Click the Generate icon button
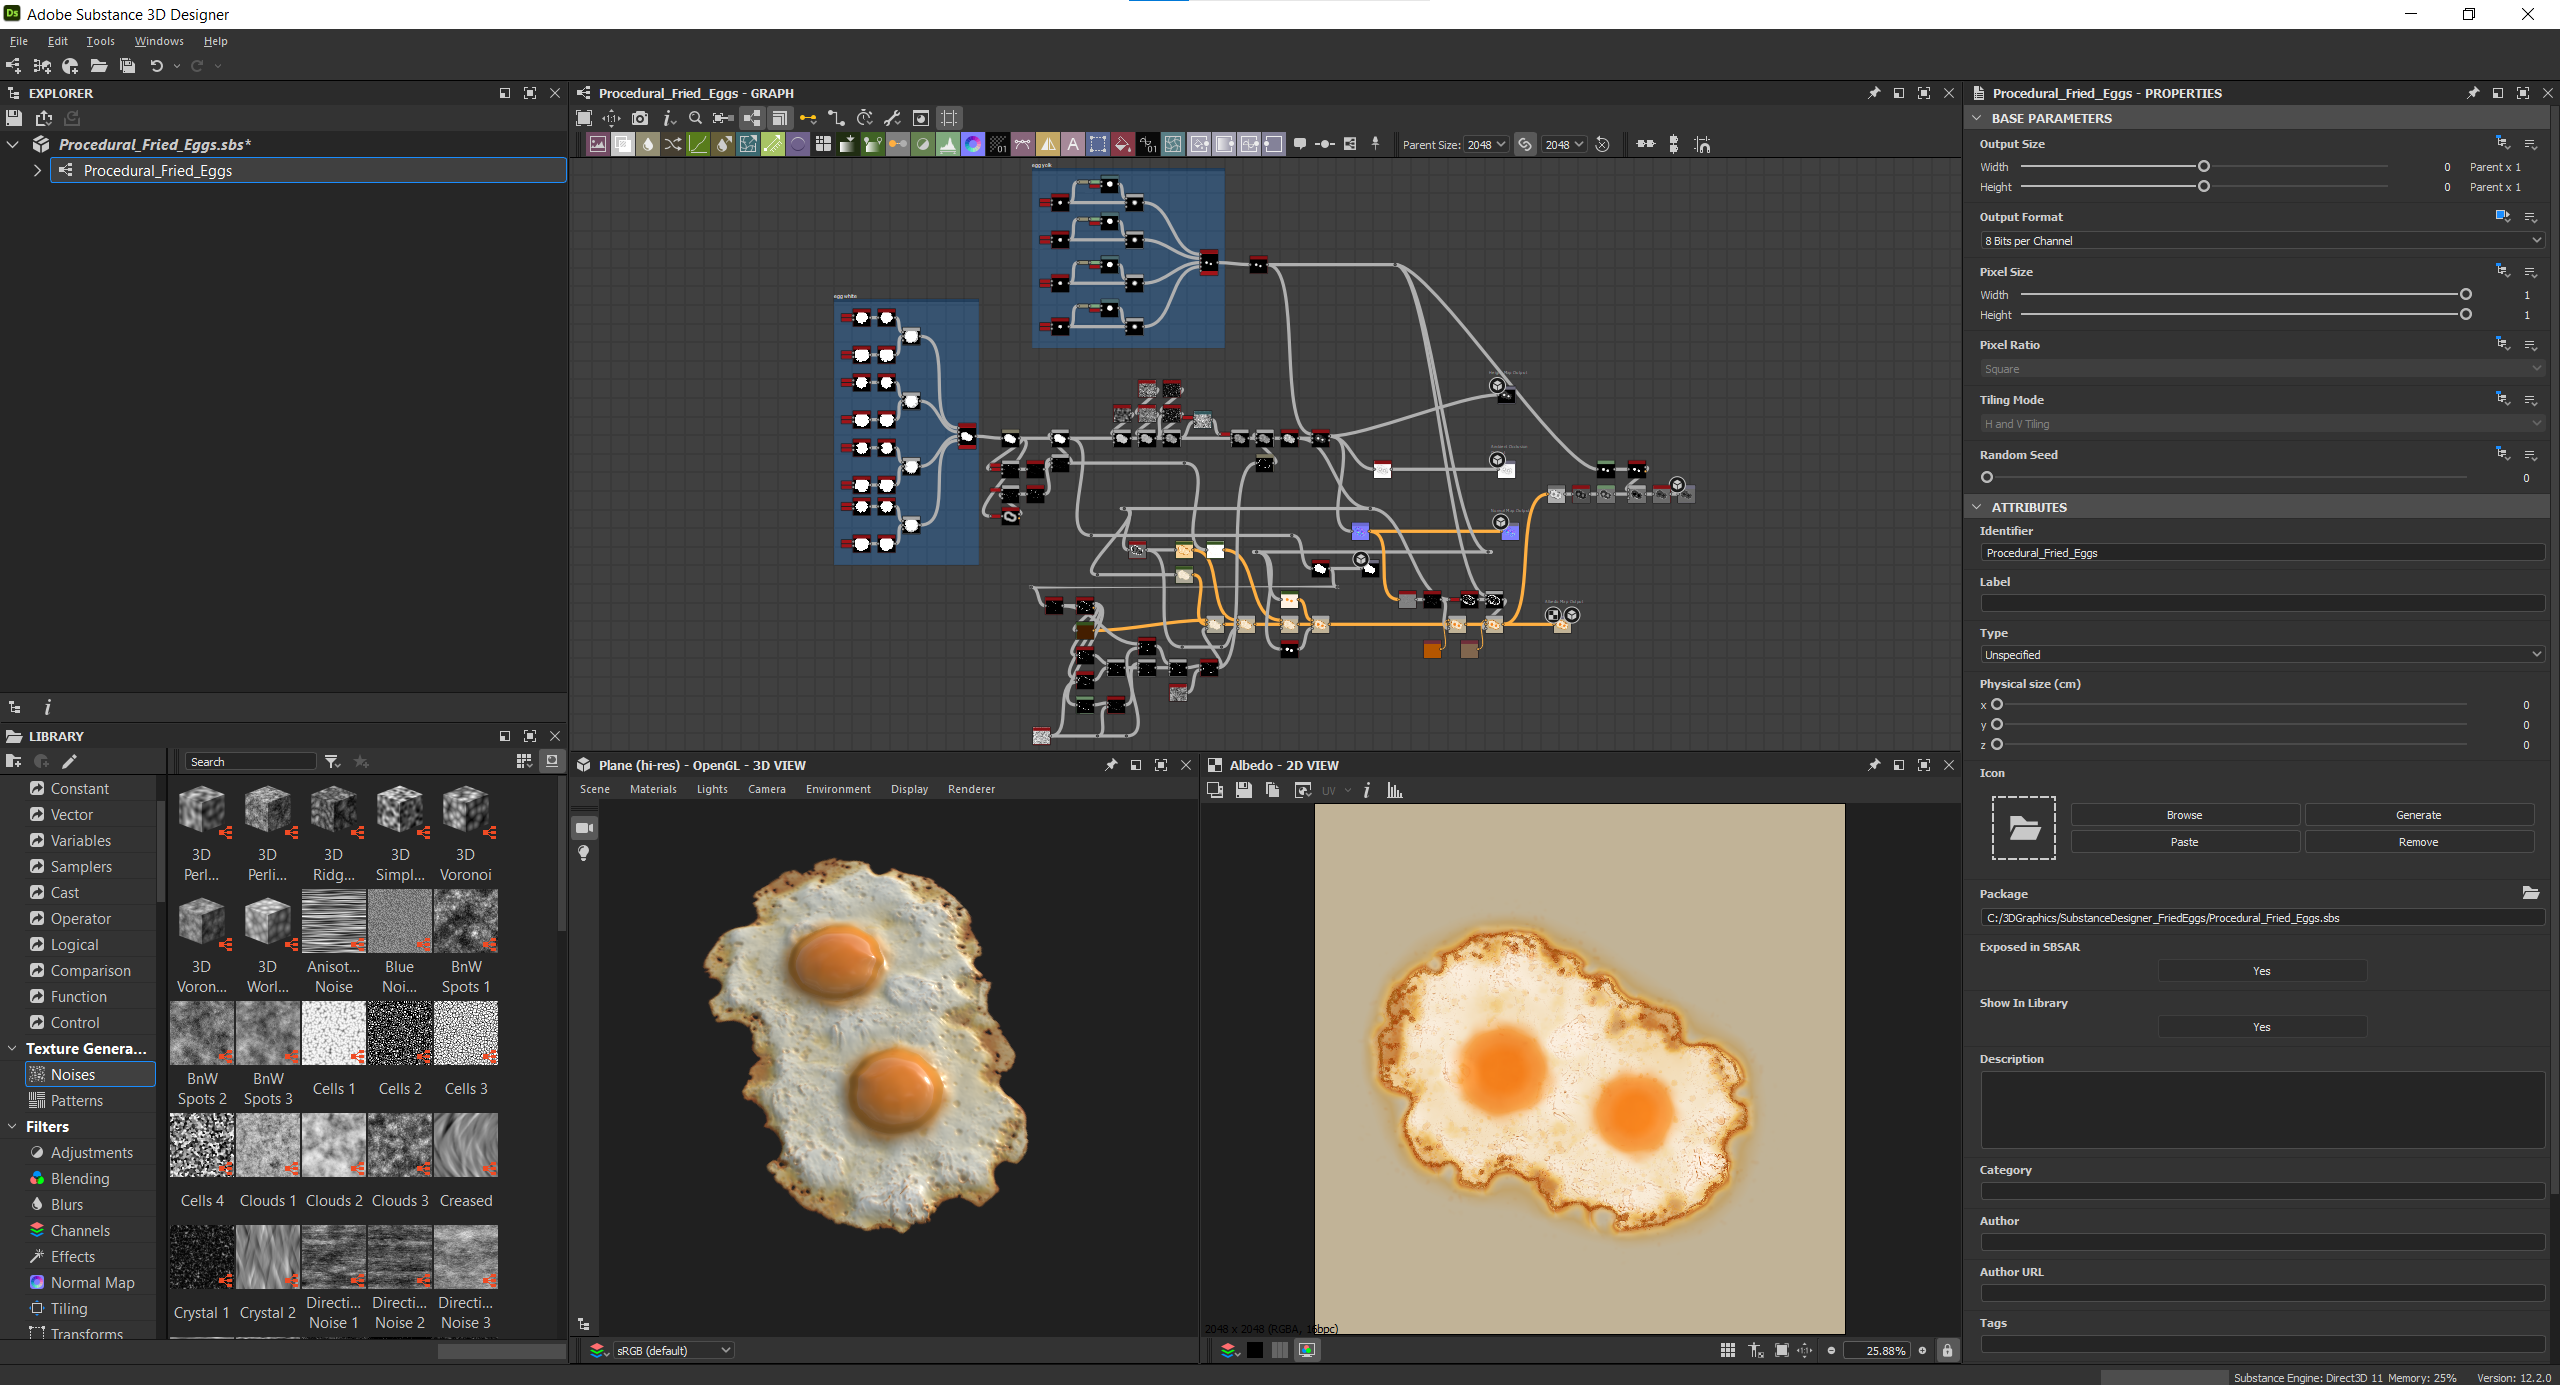 point(2418,815)
